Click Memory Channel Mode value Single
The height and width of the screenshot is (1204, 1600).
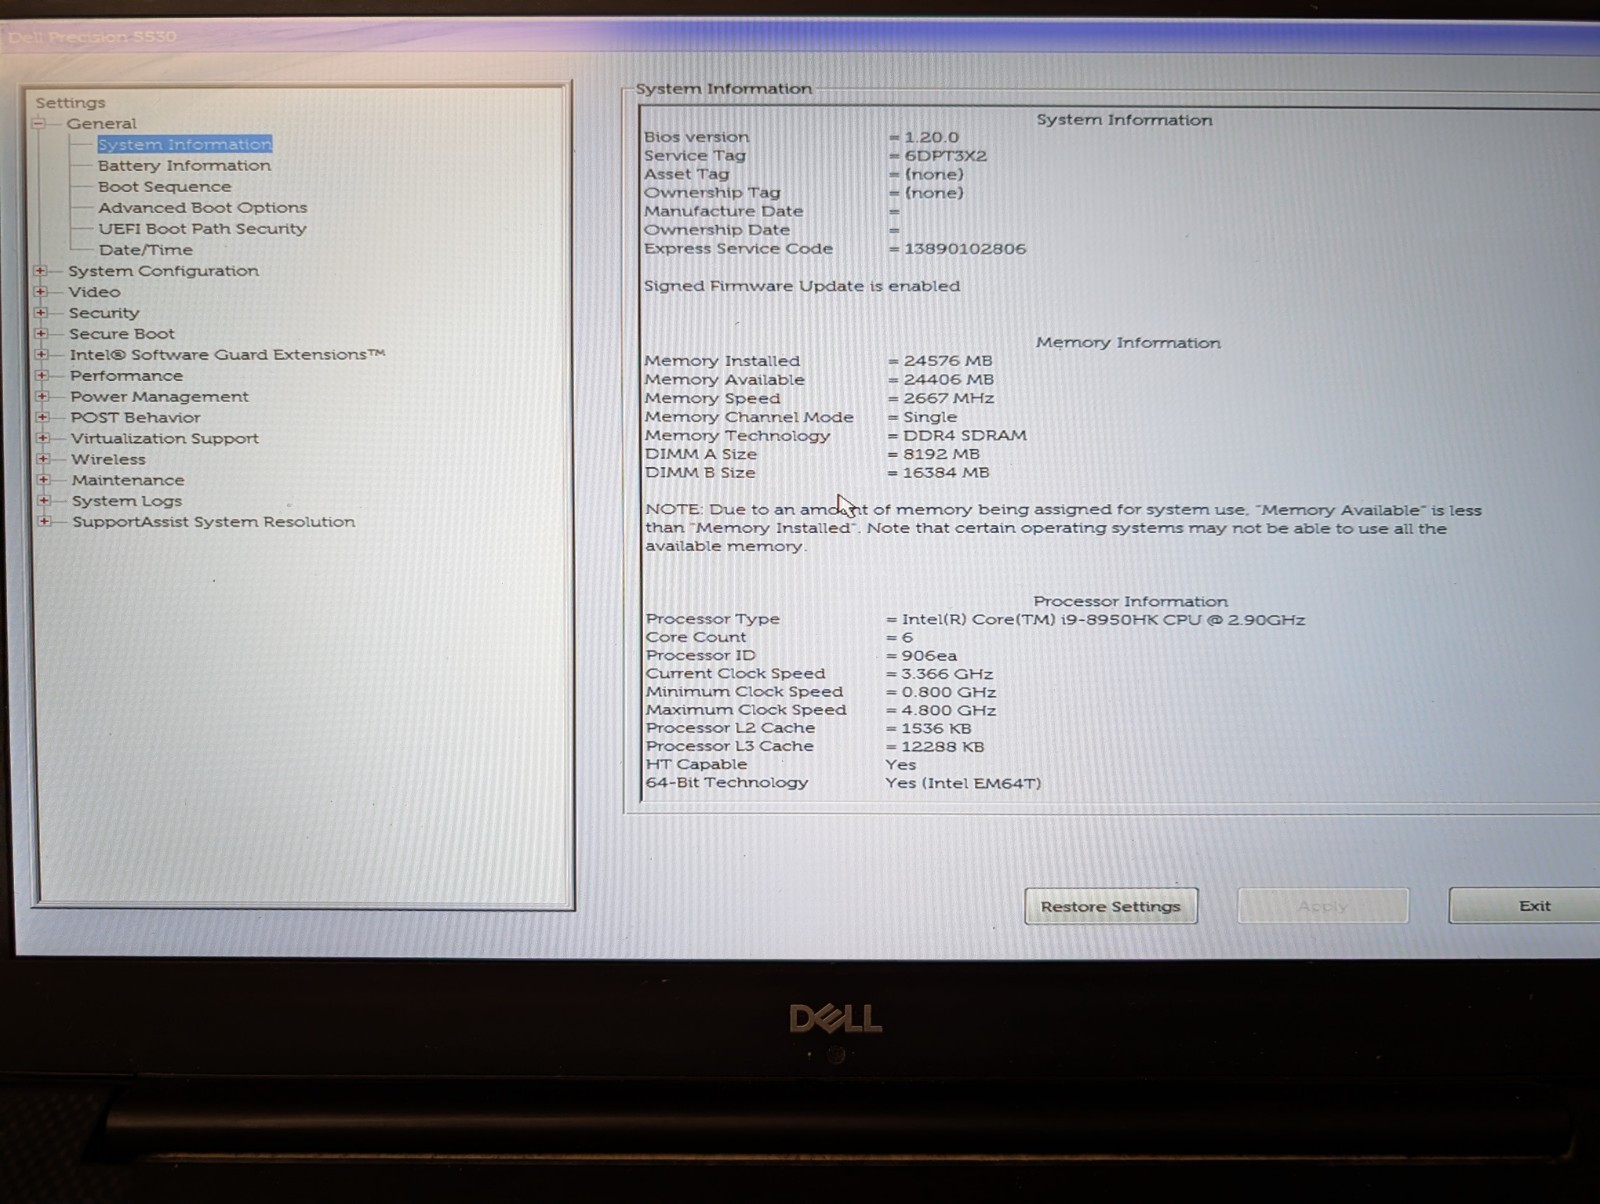click(930, 417)
